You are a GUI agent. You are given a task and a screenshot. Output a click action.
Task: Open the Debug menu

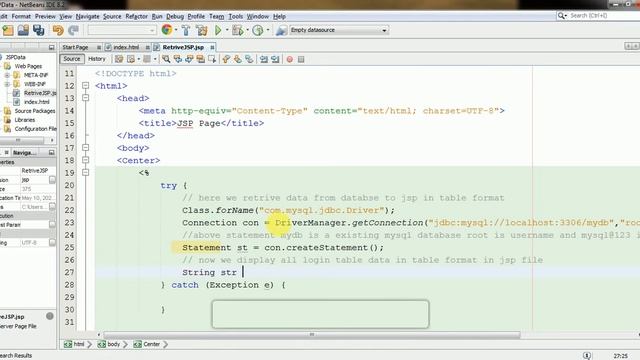click(x=175, y=16)
